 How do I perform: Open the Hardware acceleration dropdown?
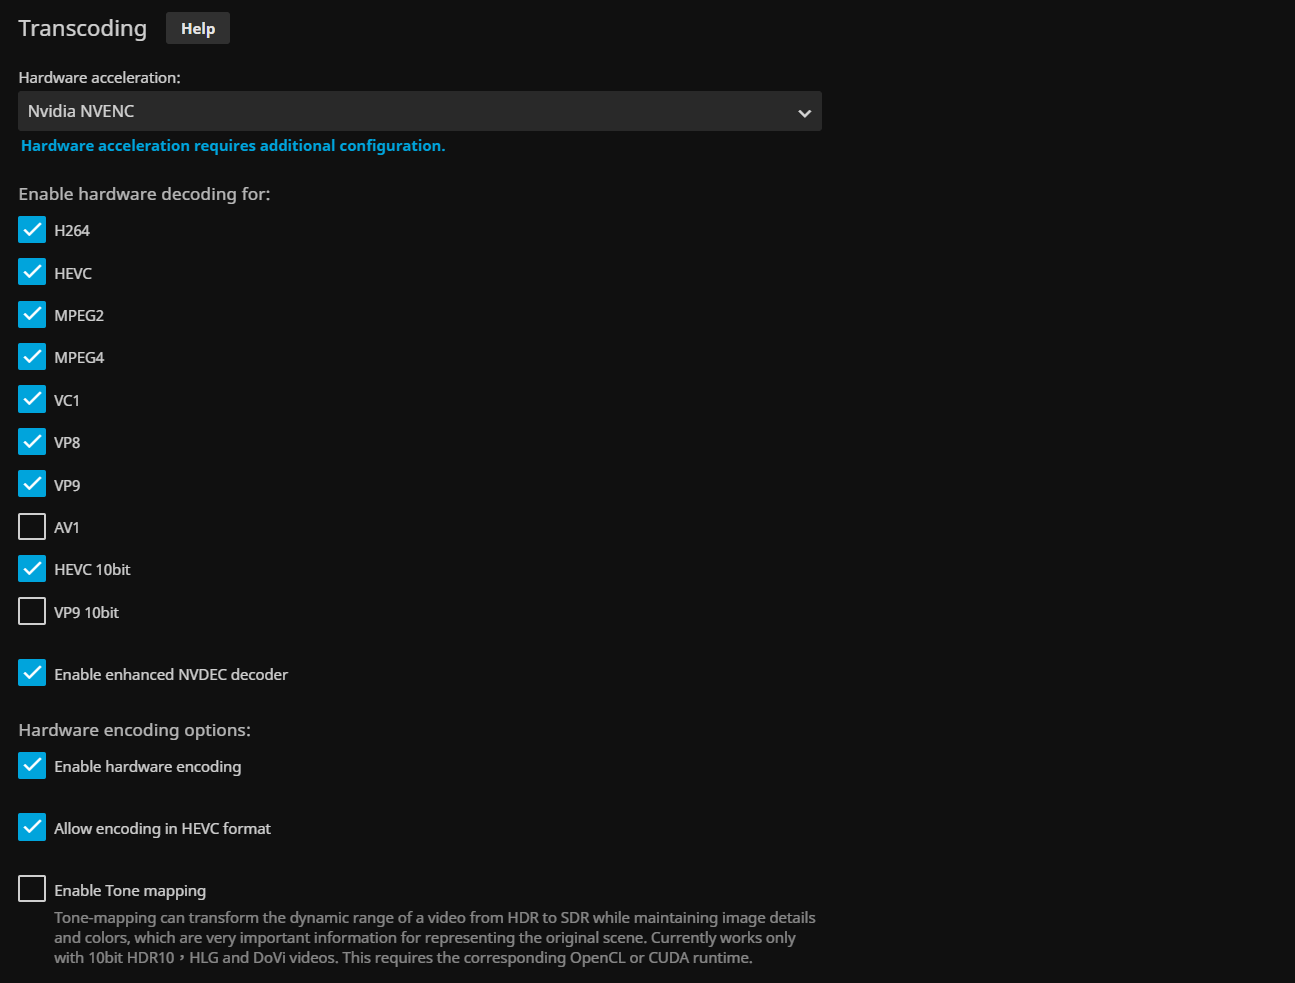[x=419, y=111]
